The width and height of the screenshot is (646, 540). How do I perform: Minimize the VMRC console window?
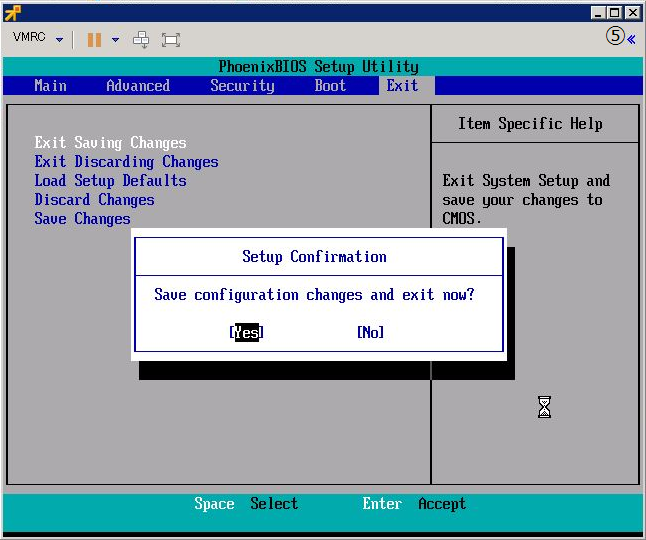tap(598, 12)
